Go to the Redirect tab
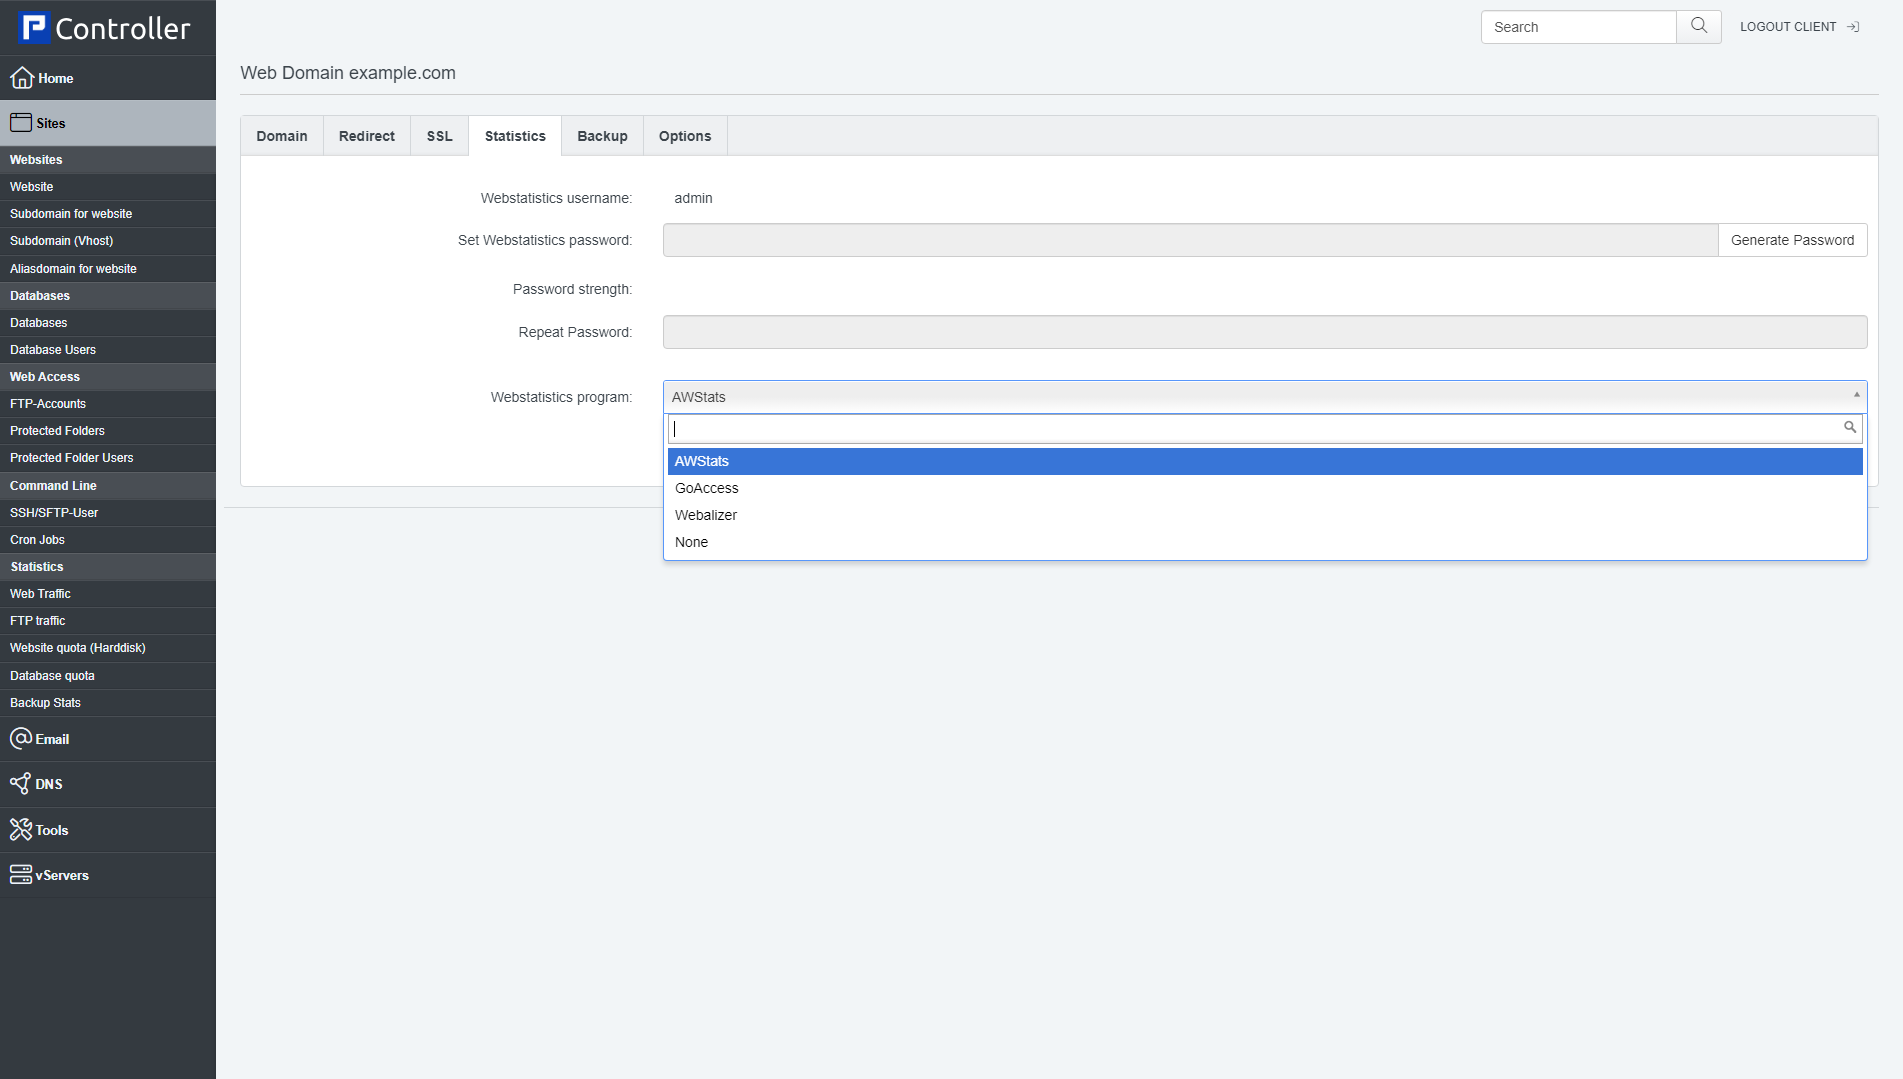The image size is (1903, 1079). 366,136
